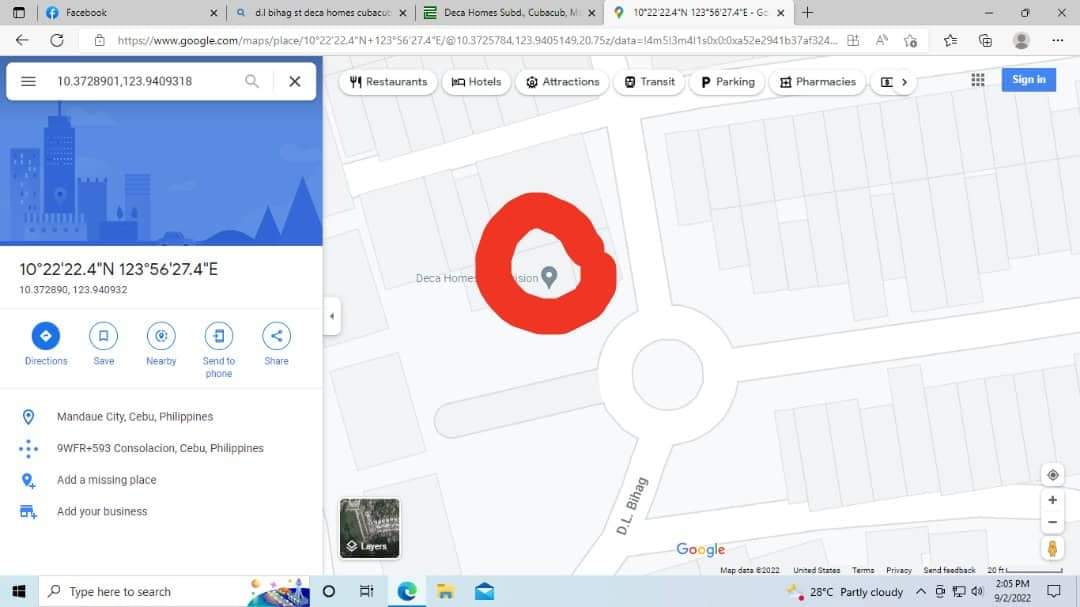Open the Google Maps hamburger menu
The image size is (1080, 607).
29,82
